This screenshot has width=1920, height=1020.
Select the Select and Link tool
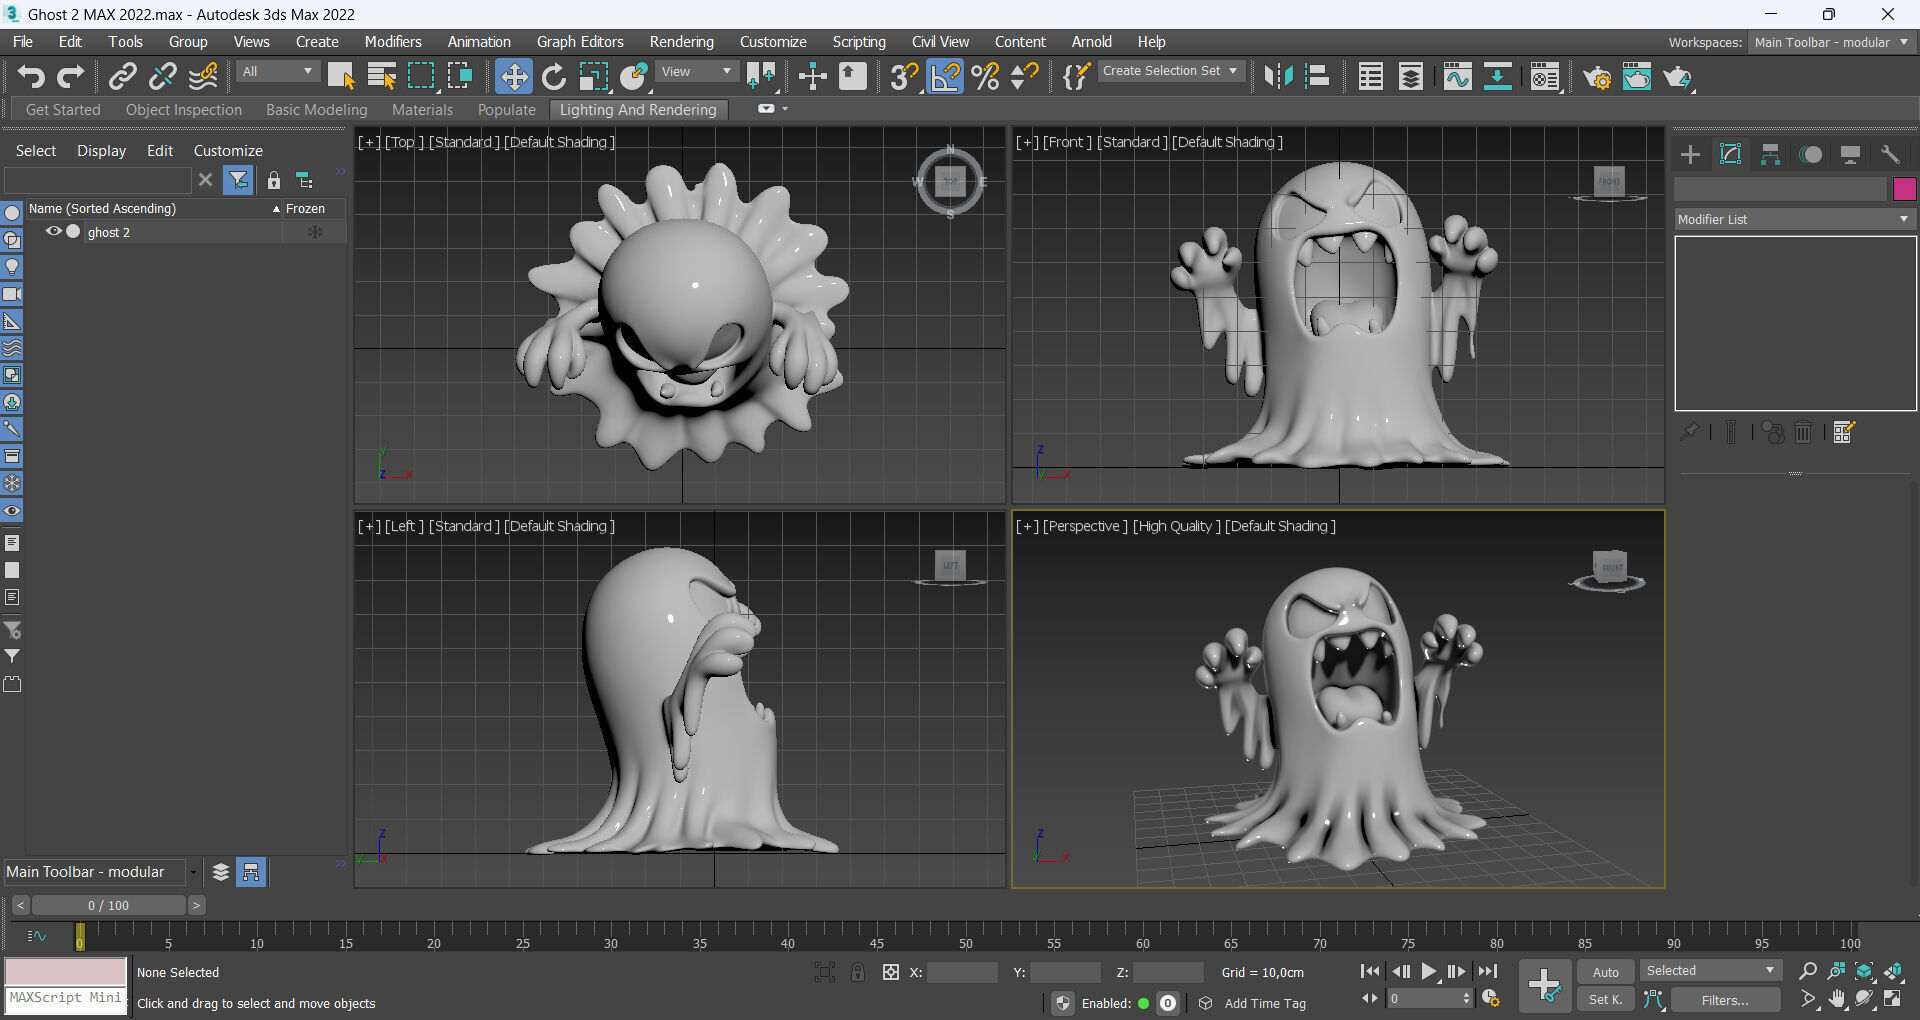(x=122, y=77)
